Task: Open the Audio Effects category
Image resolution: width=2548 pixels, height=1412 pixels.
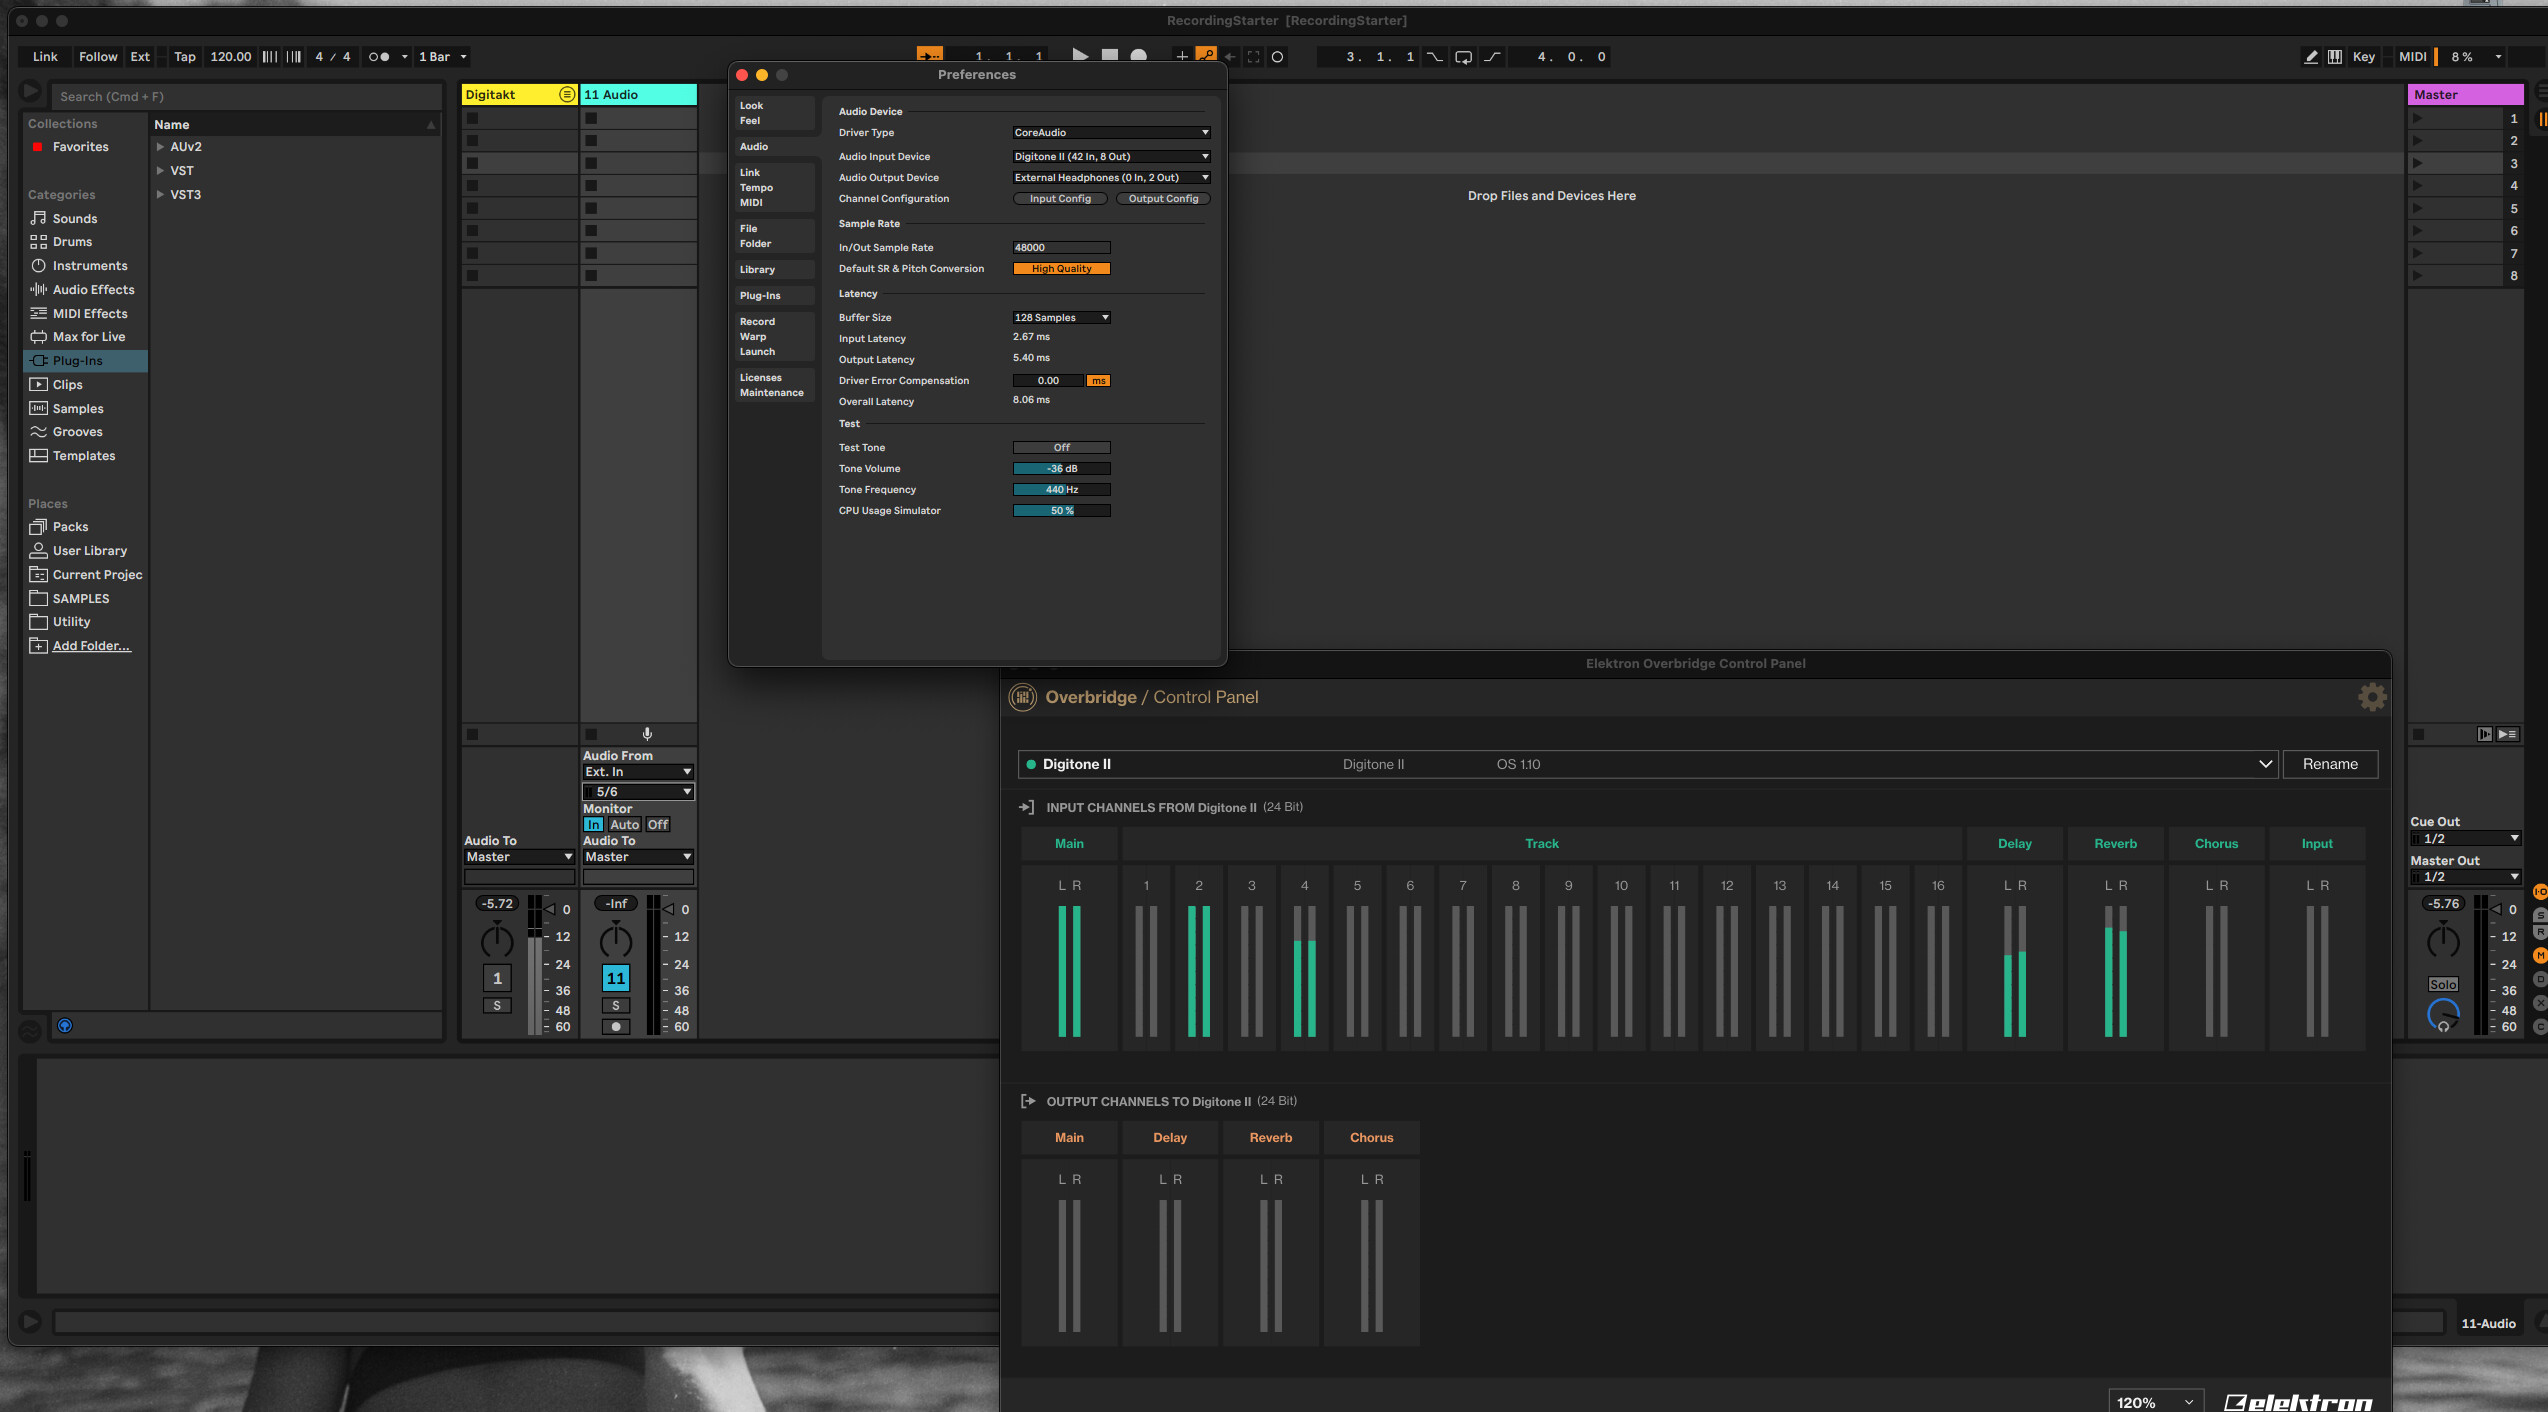Action: [93, 289]
